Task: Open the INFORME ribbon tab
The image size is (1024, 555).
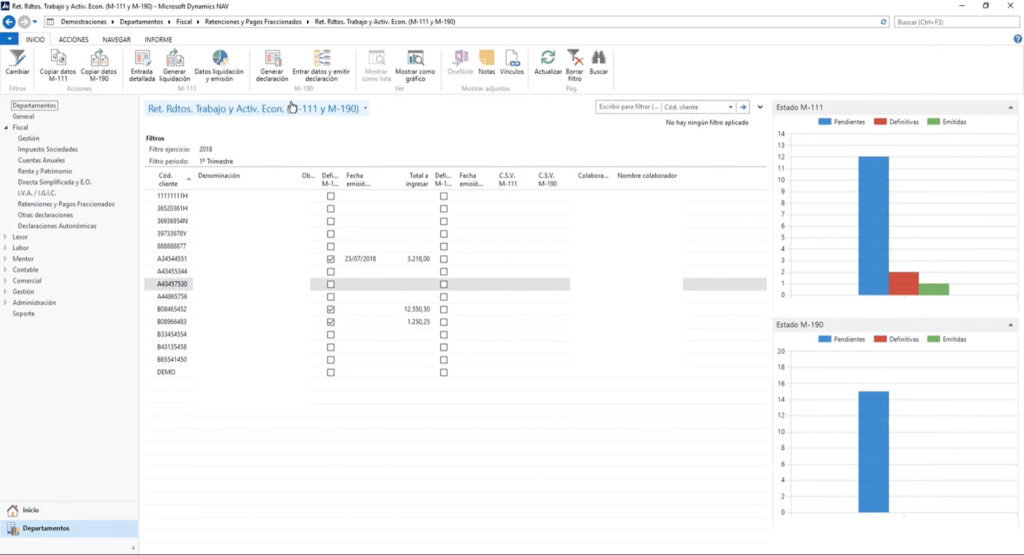Action: [158, 40]
